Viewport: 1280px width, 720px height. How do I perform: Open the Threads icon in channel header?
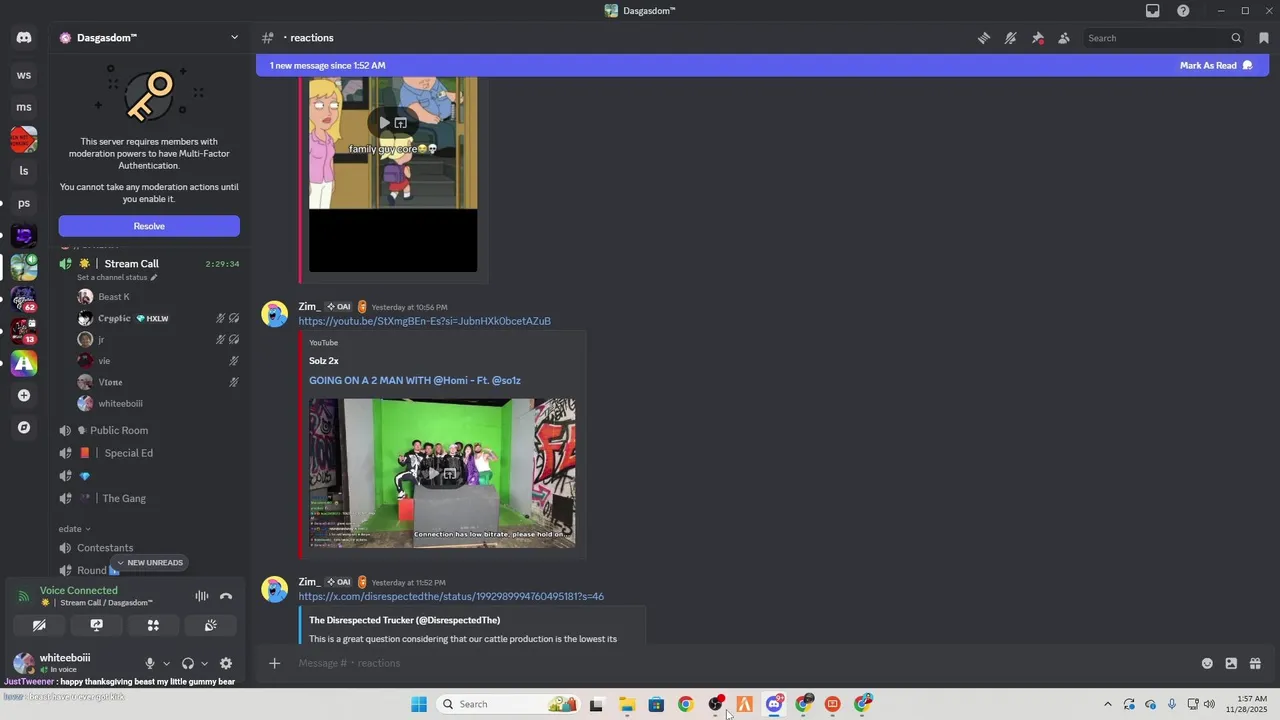tap(984, 38)
